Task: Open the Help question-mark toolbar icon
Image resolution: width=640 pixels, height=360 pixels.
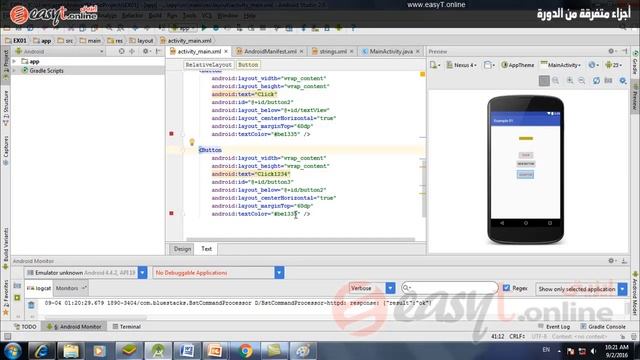Action: [353, 28]
